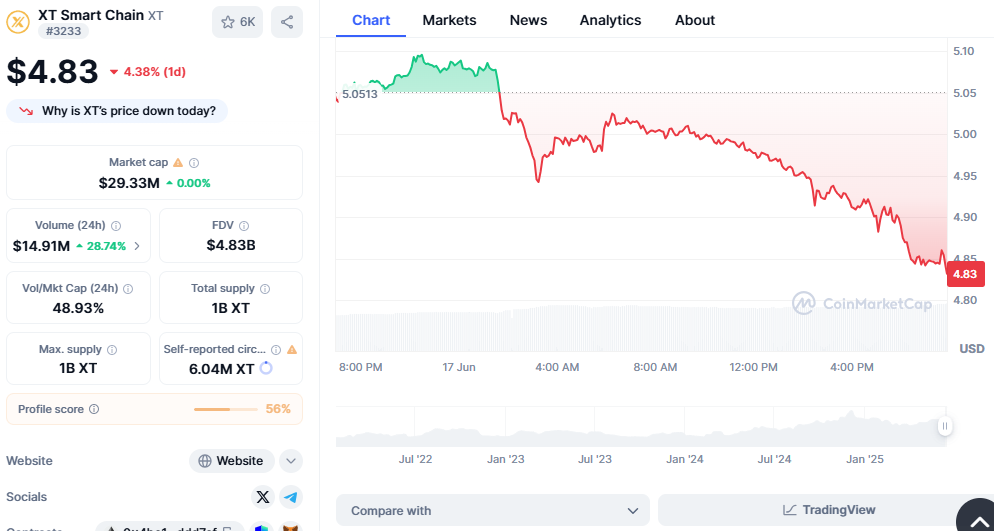
Task: Open the Market cap info icon
Action: pyautogui.click(x=195, y=163)
